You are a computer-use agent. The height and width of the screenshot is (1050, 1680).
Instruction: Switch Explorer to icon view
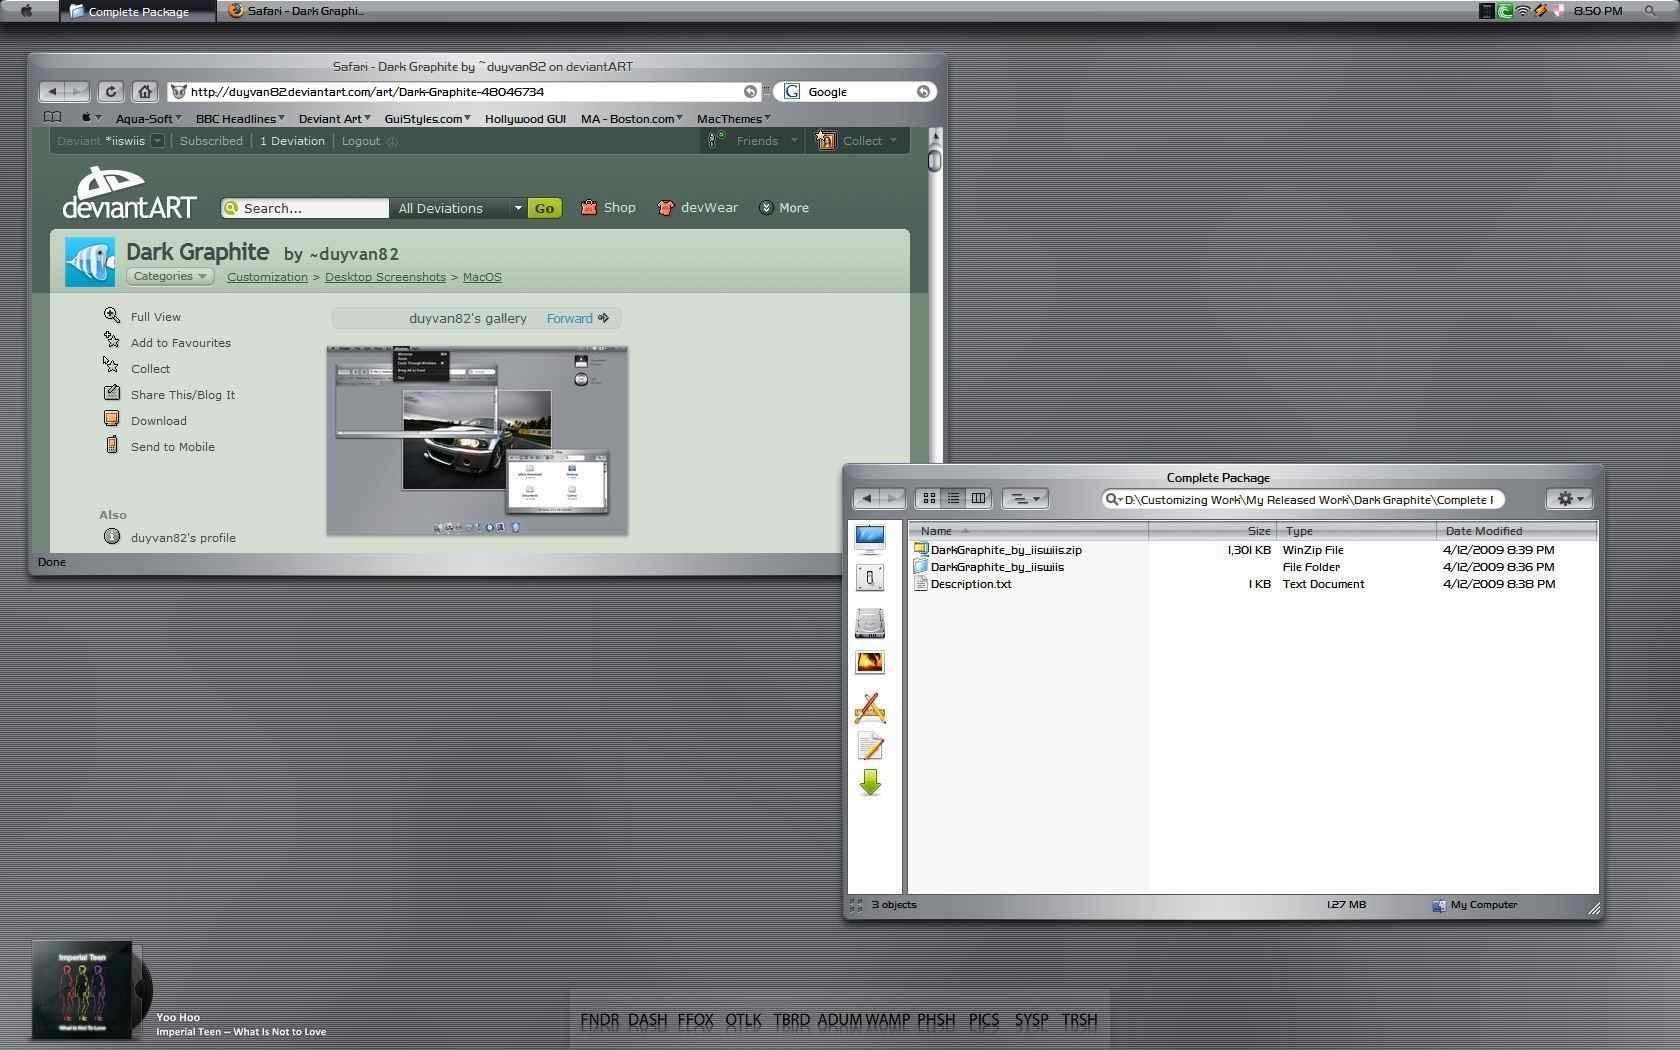[929, 498]
